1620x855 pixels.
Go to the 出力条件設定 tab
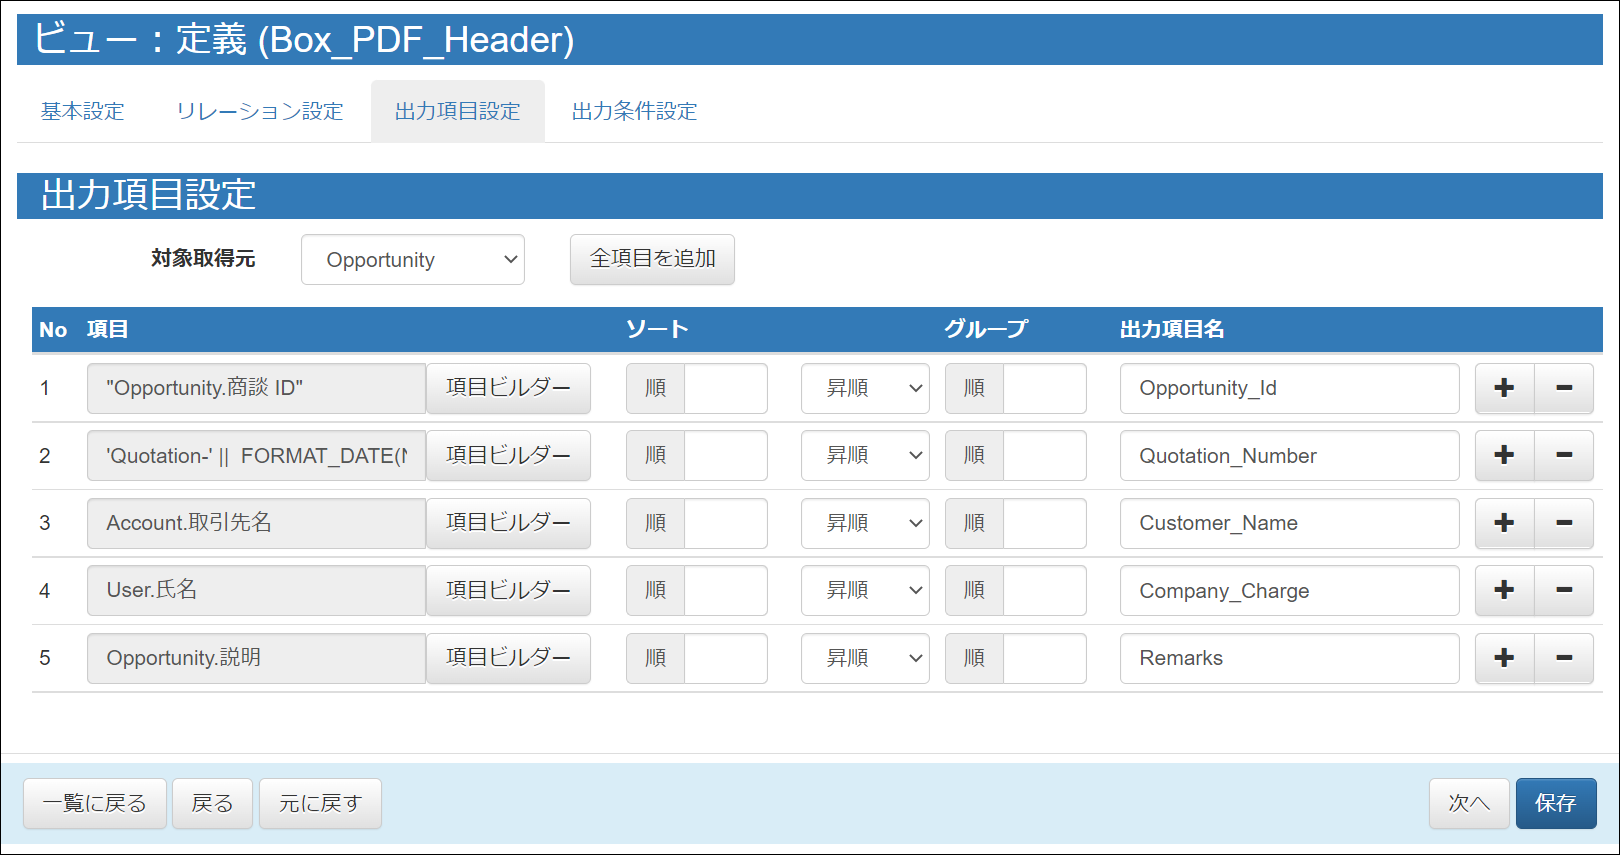point(634,111)
